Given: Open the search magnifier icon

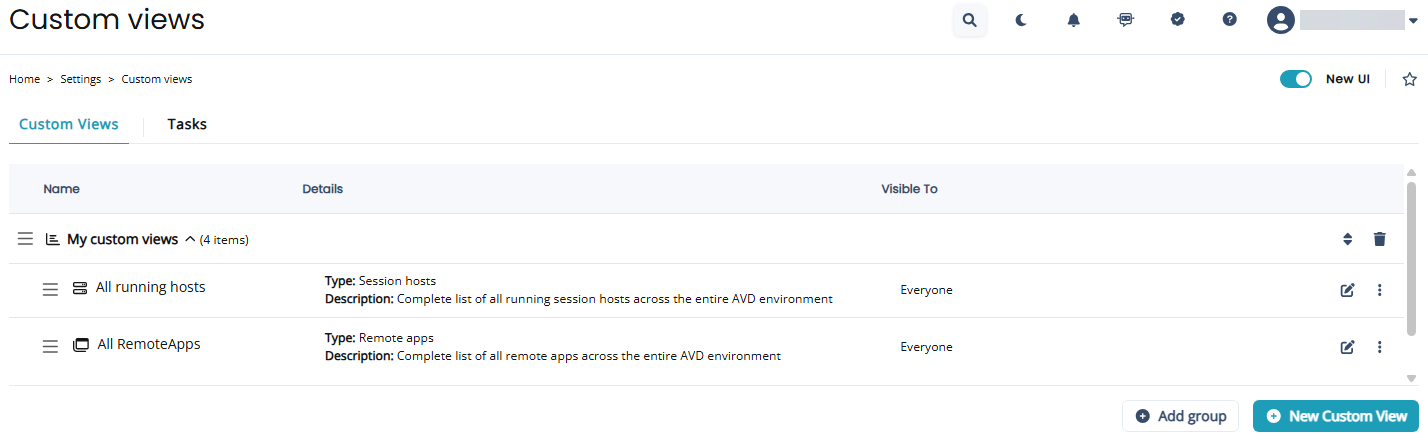Looking at the screenshot, I should [969, 20].
